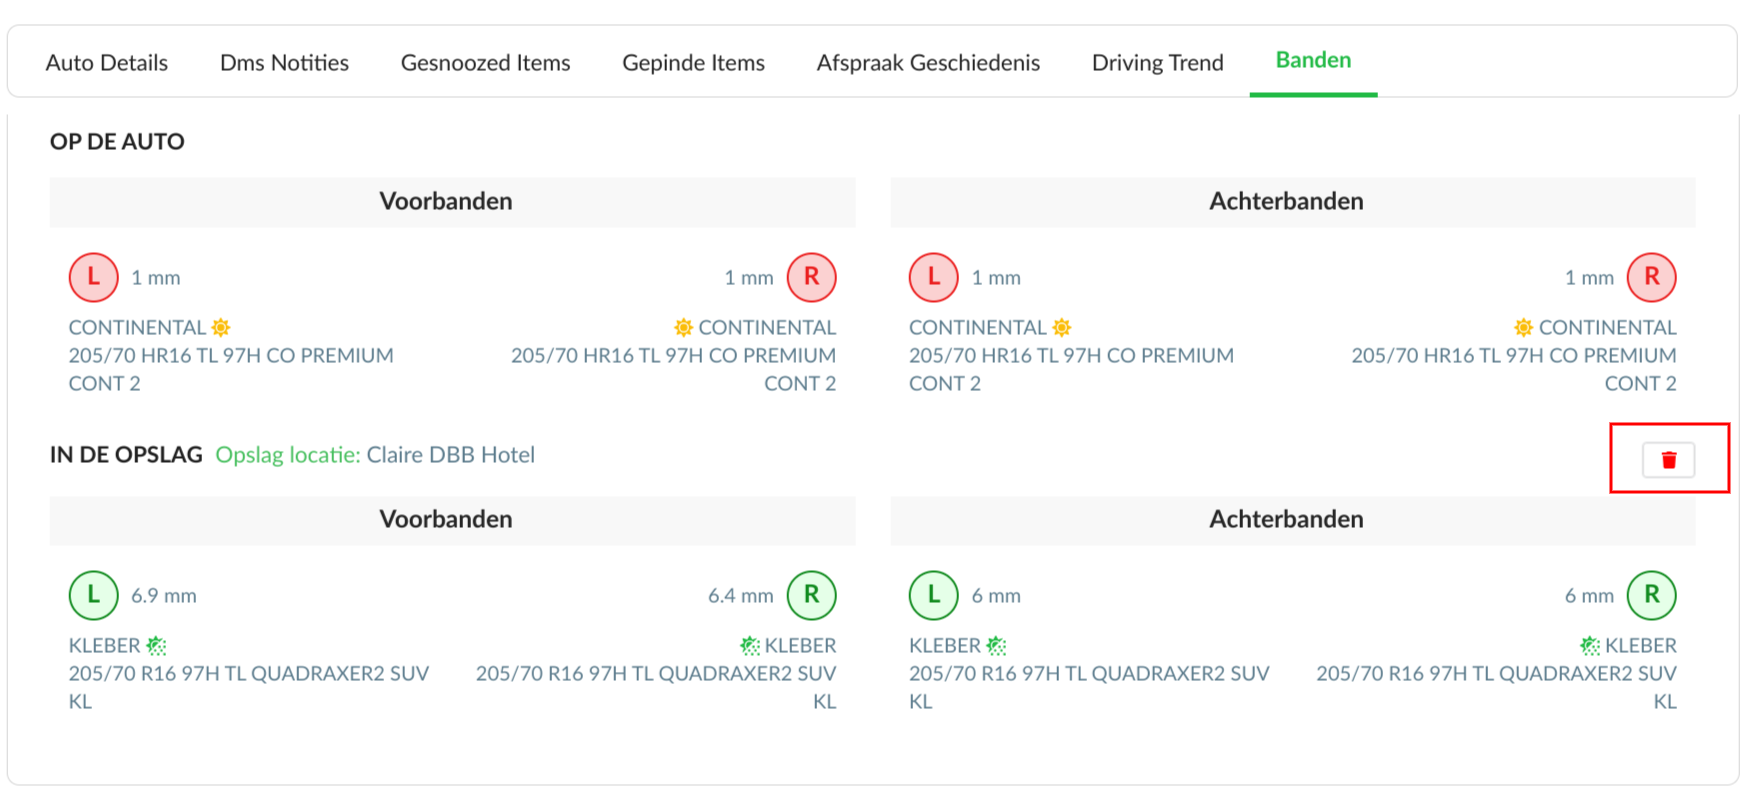Select the Banden tab
The image size is (1752, 804).
tap(1313, 61)
